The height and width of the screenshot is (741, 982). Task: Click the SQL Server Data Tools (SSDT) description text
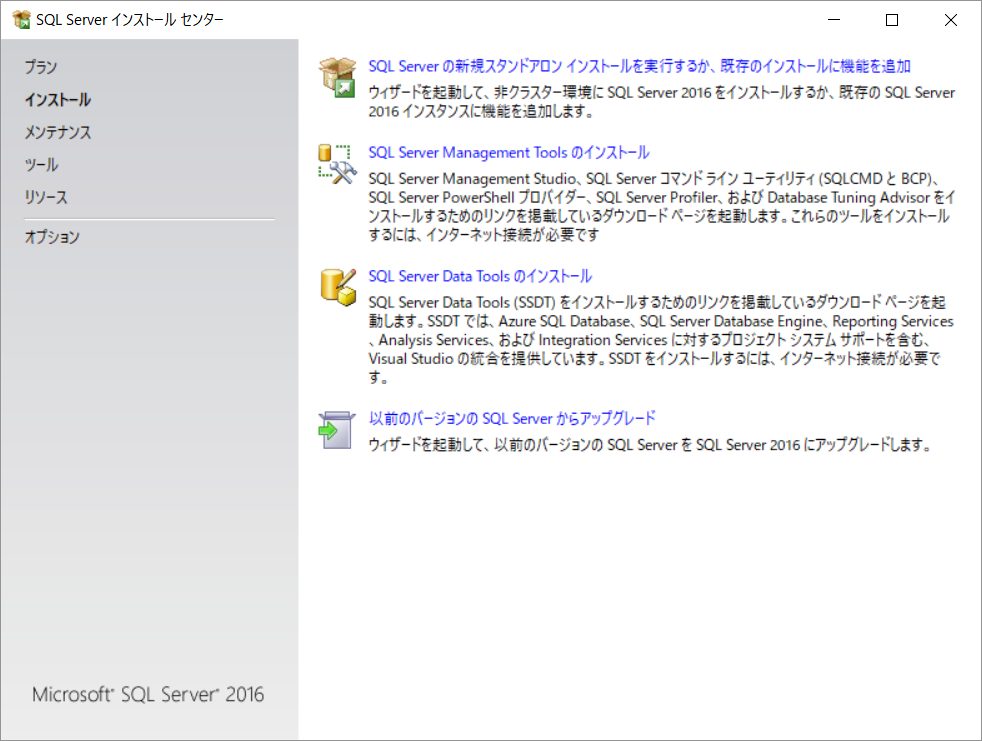(661, 339)
